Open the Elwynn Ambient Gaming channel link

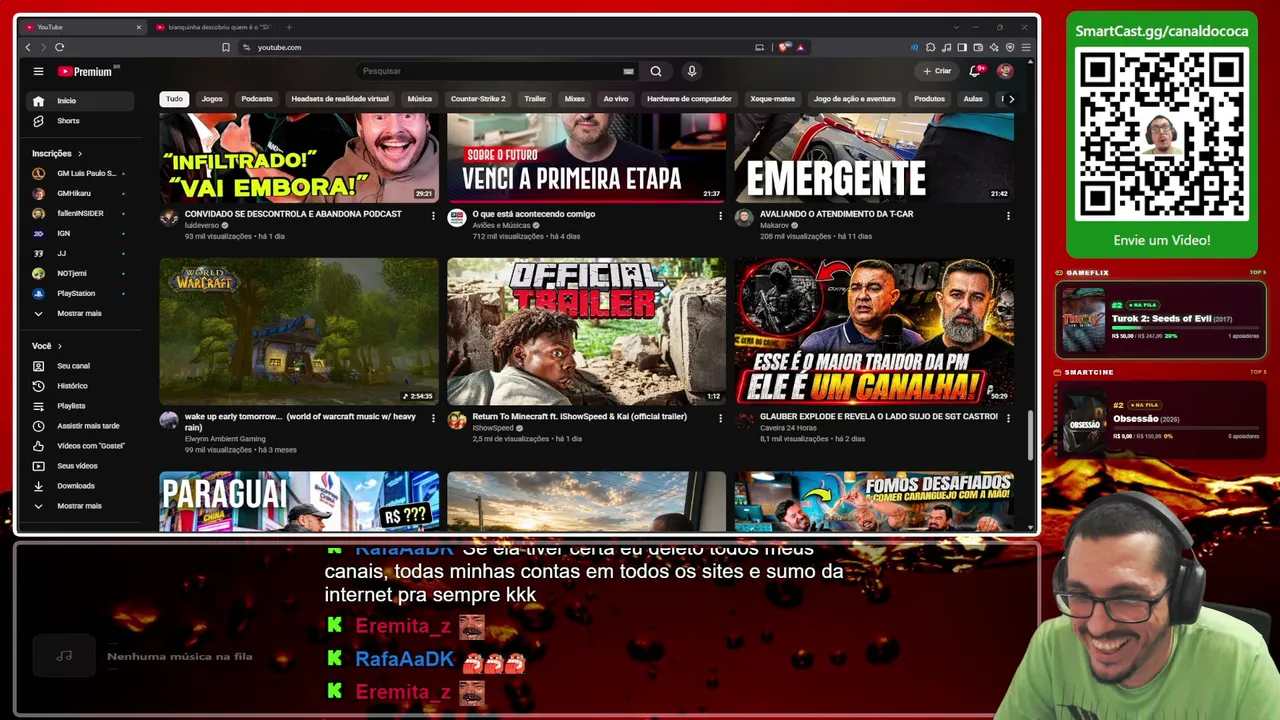point(225,439)
